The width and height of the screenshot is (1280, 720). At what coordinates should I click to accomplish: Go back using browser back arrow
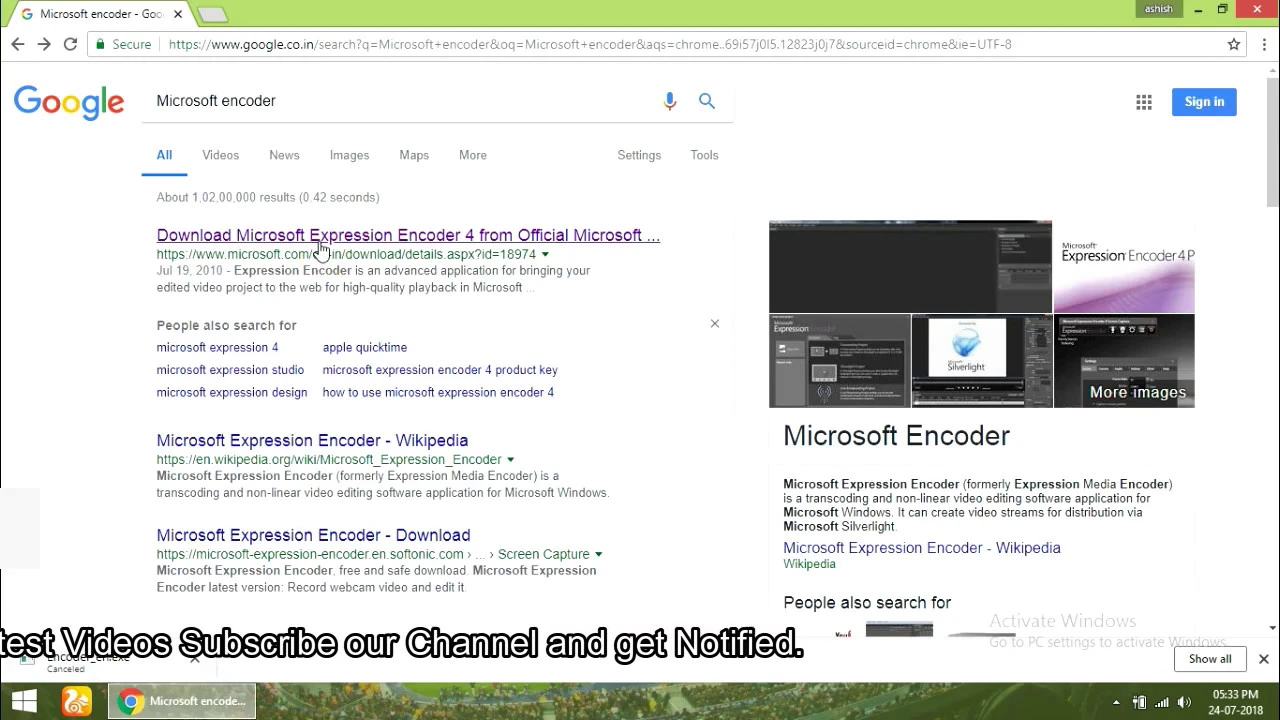tap(18, 44)
